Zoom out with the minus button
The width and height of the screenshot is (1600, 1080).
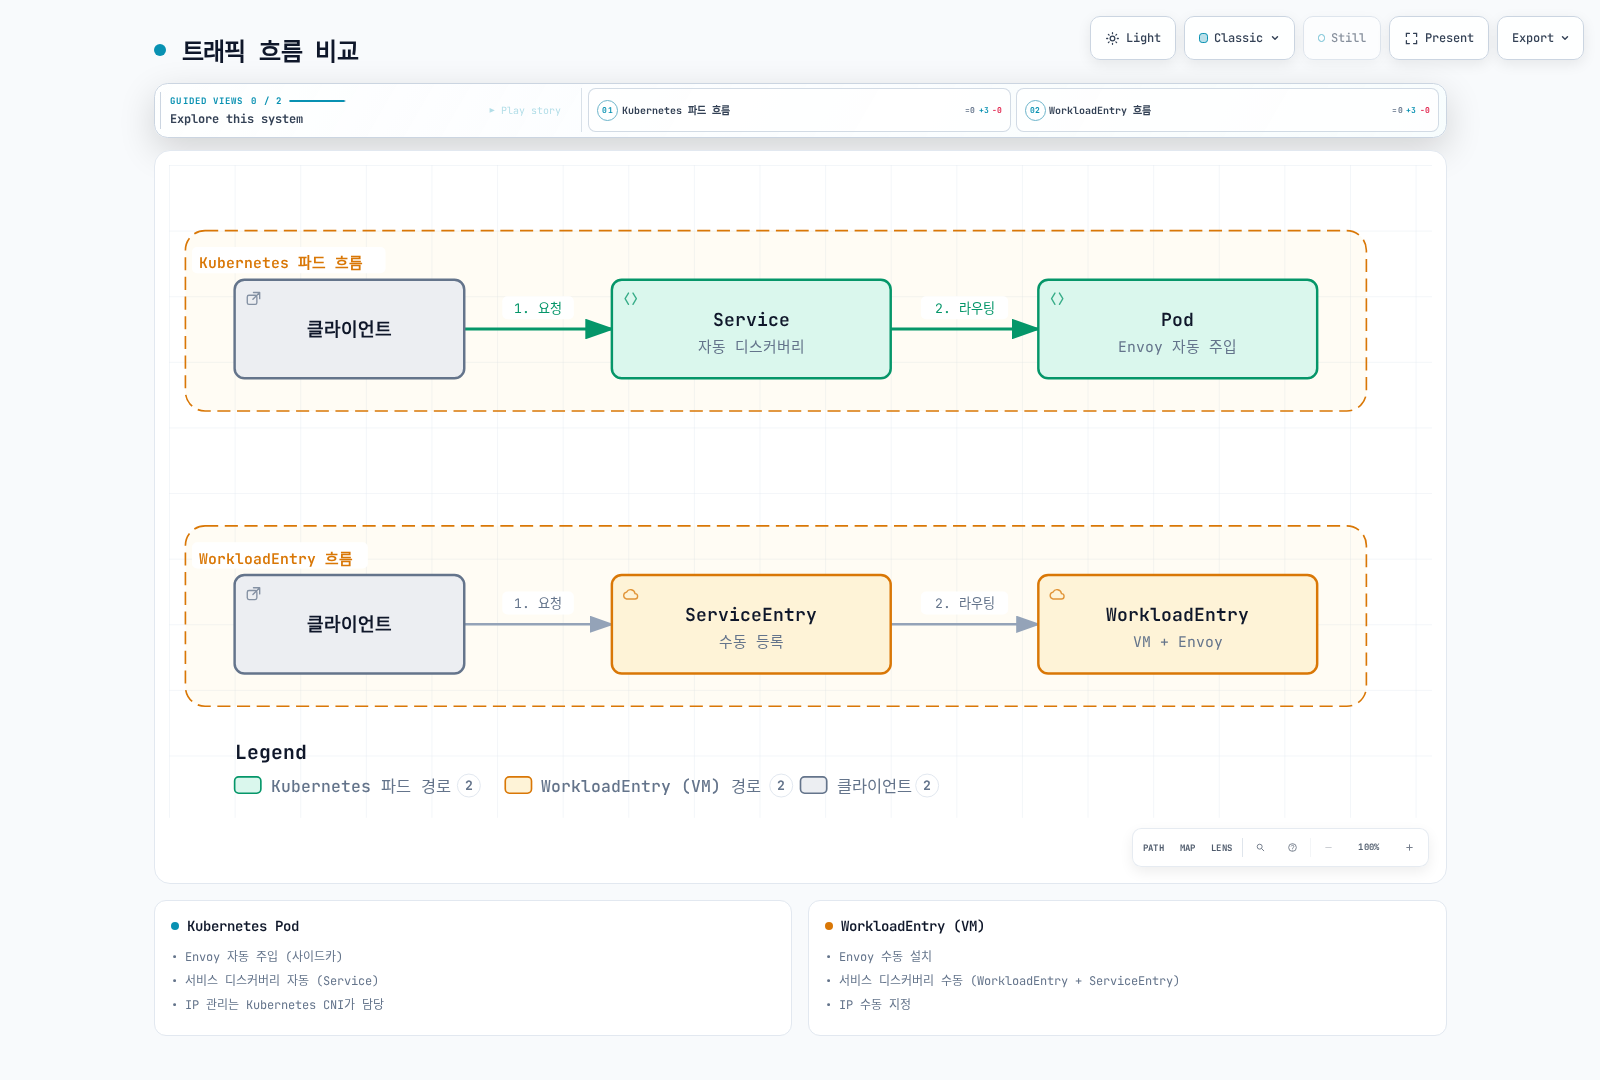pyautogui.click(x=1328, y=848)
